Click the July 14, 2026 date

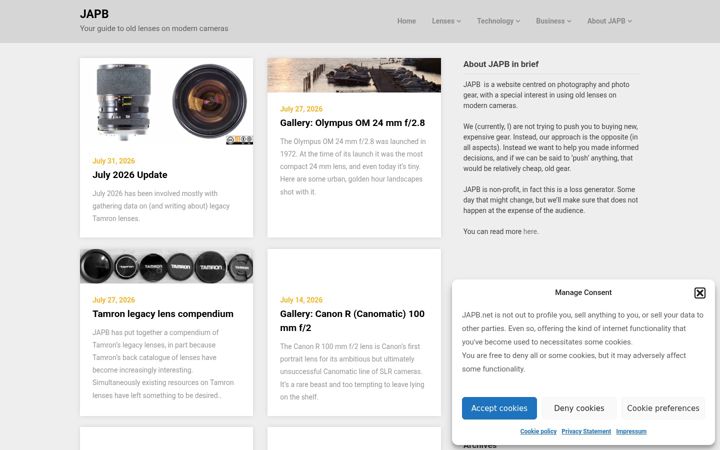301,300
